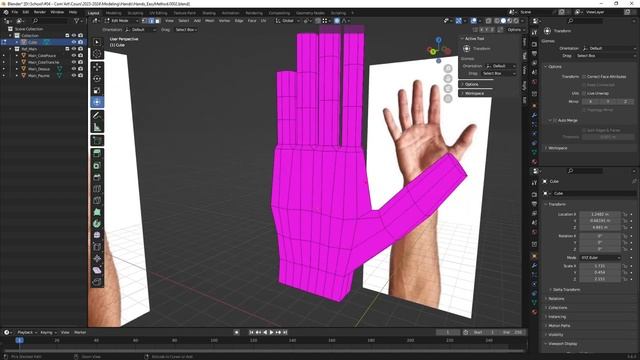640x360 pixels.
Task: Select the Scale tool in toolbar
Action: pyautogui.click(x=97, y=91)
